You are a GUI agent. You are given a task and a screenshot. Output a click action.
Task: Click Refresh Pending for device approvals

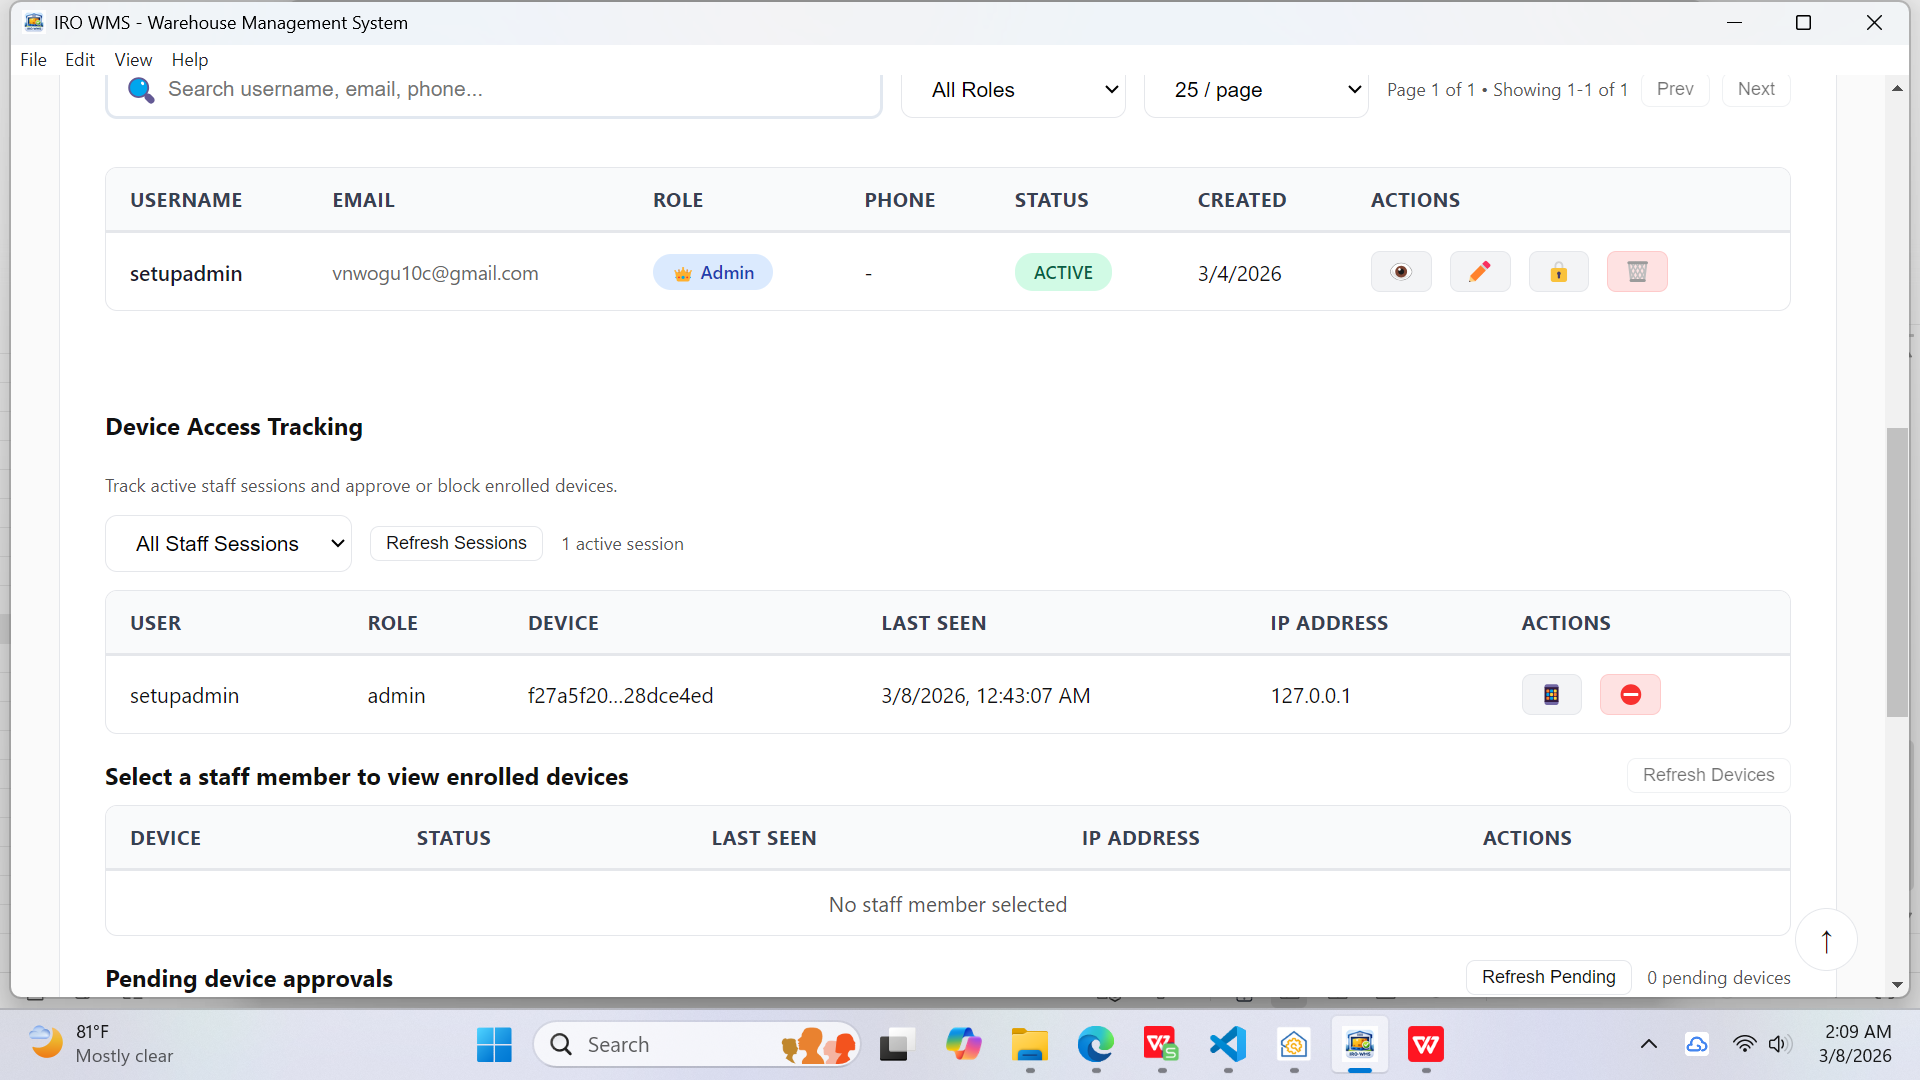pos(1548,977)
